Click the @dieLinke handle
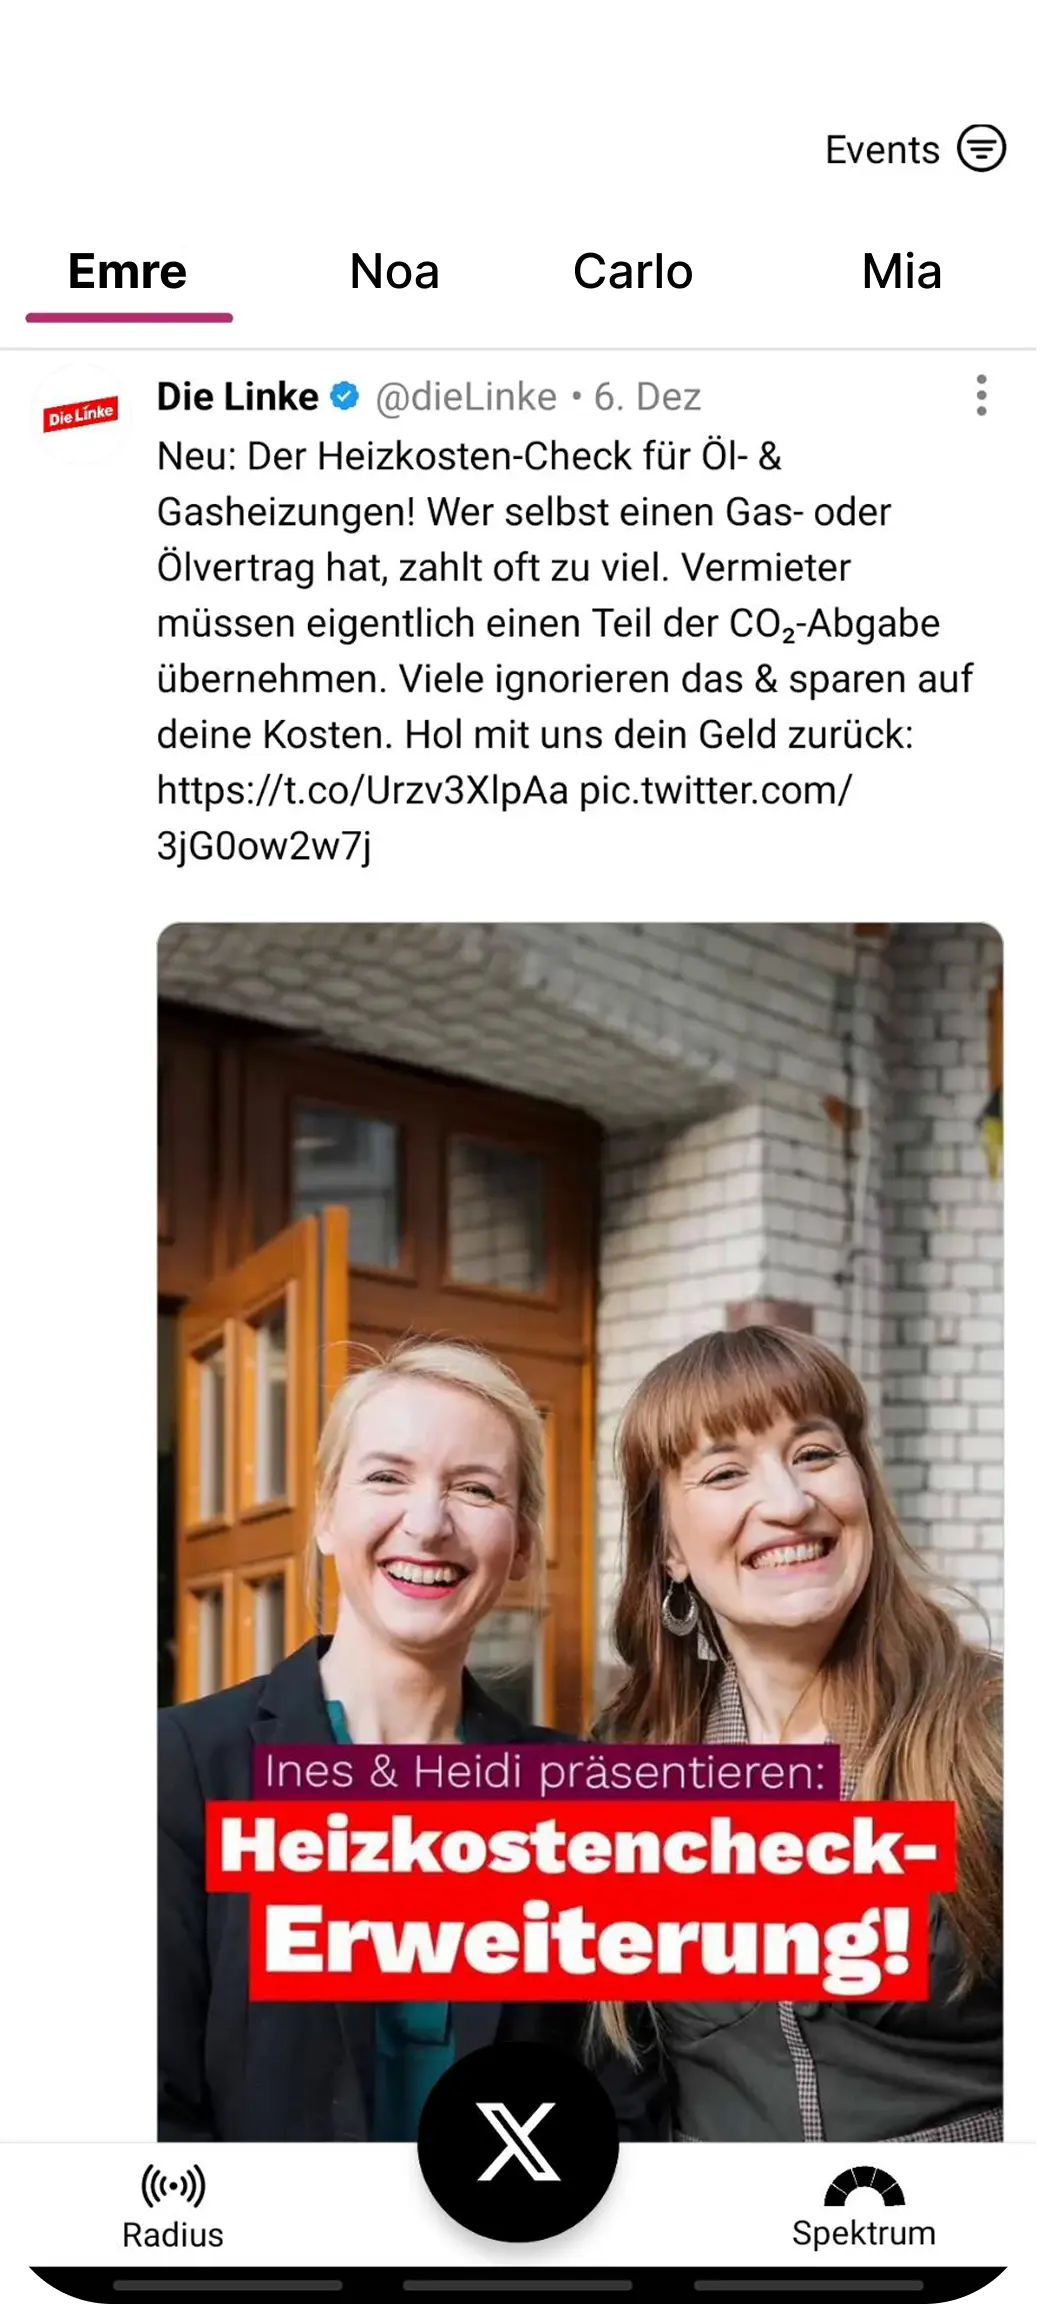Image resolution: width=1052 pixels, height=2304 pixels. (x=466, y=397)
